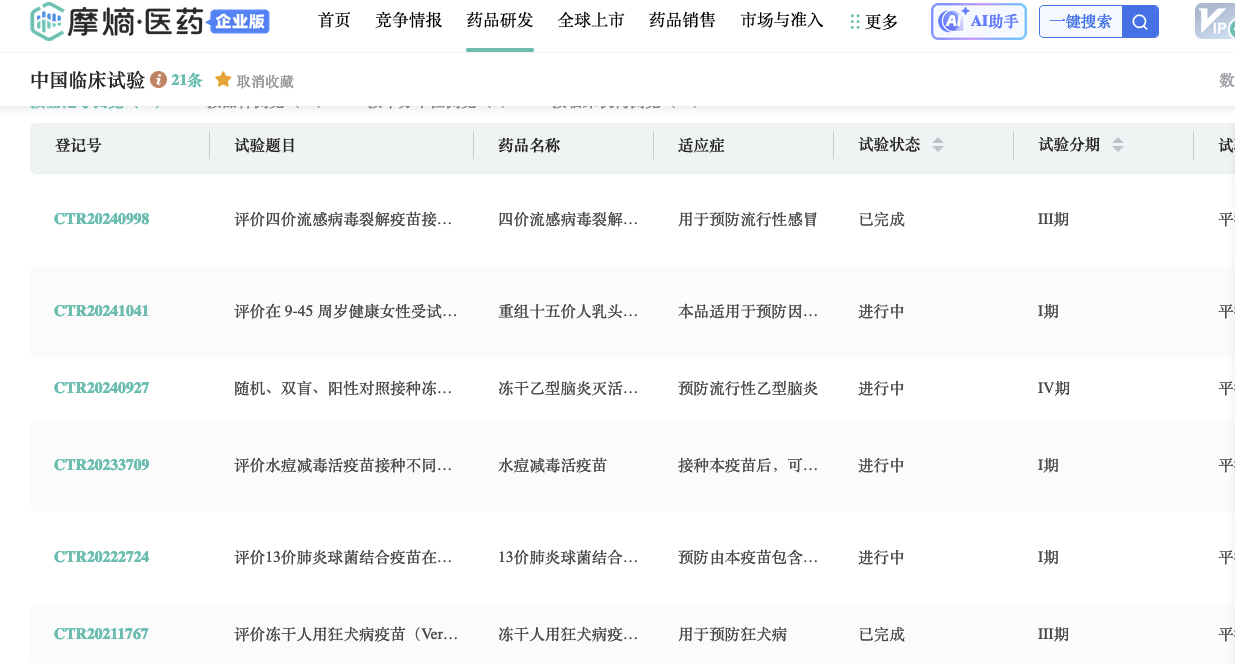Viewport: 1235px width, 664px height.
Task: Open trial record CTR20240998
Action: [x=101, y=219]
